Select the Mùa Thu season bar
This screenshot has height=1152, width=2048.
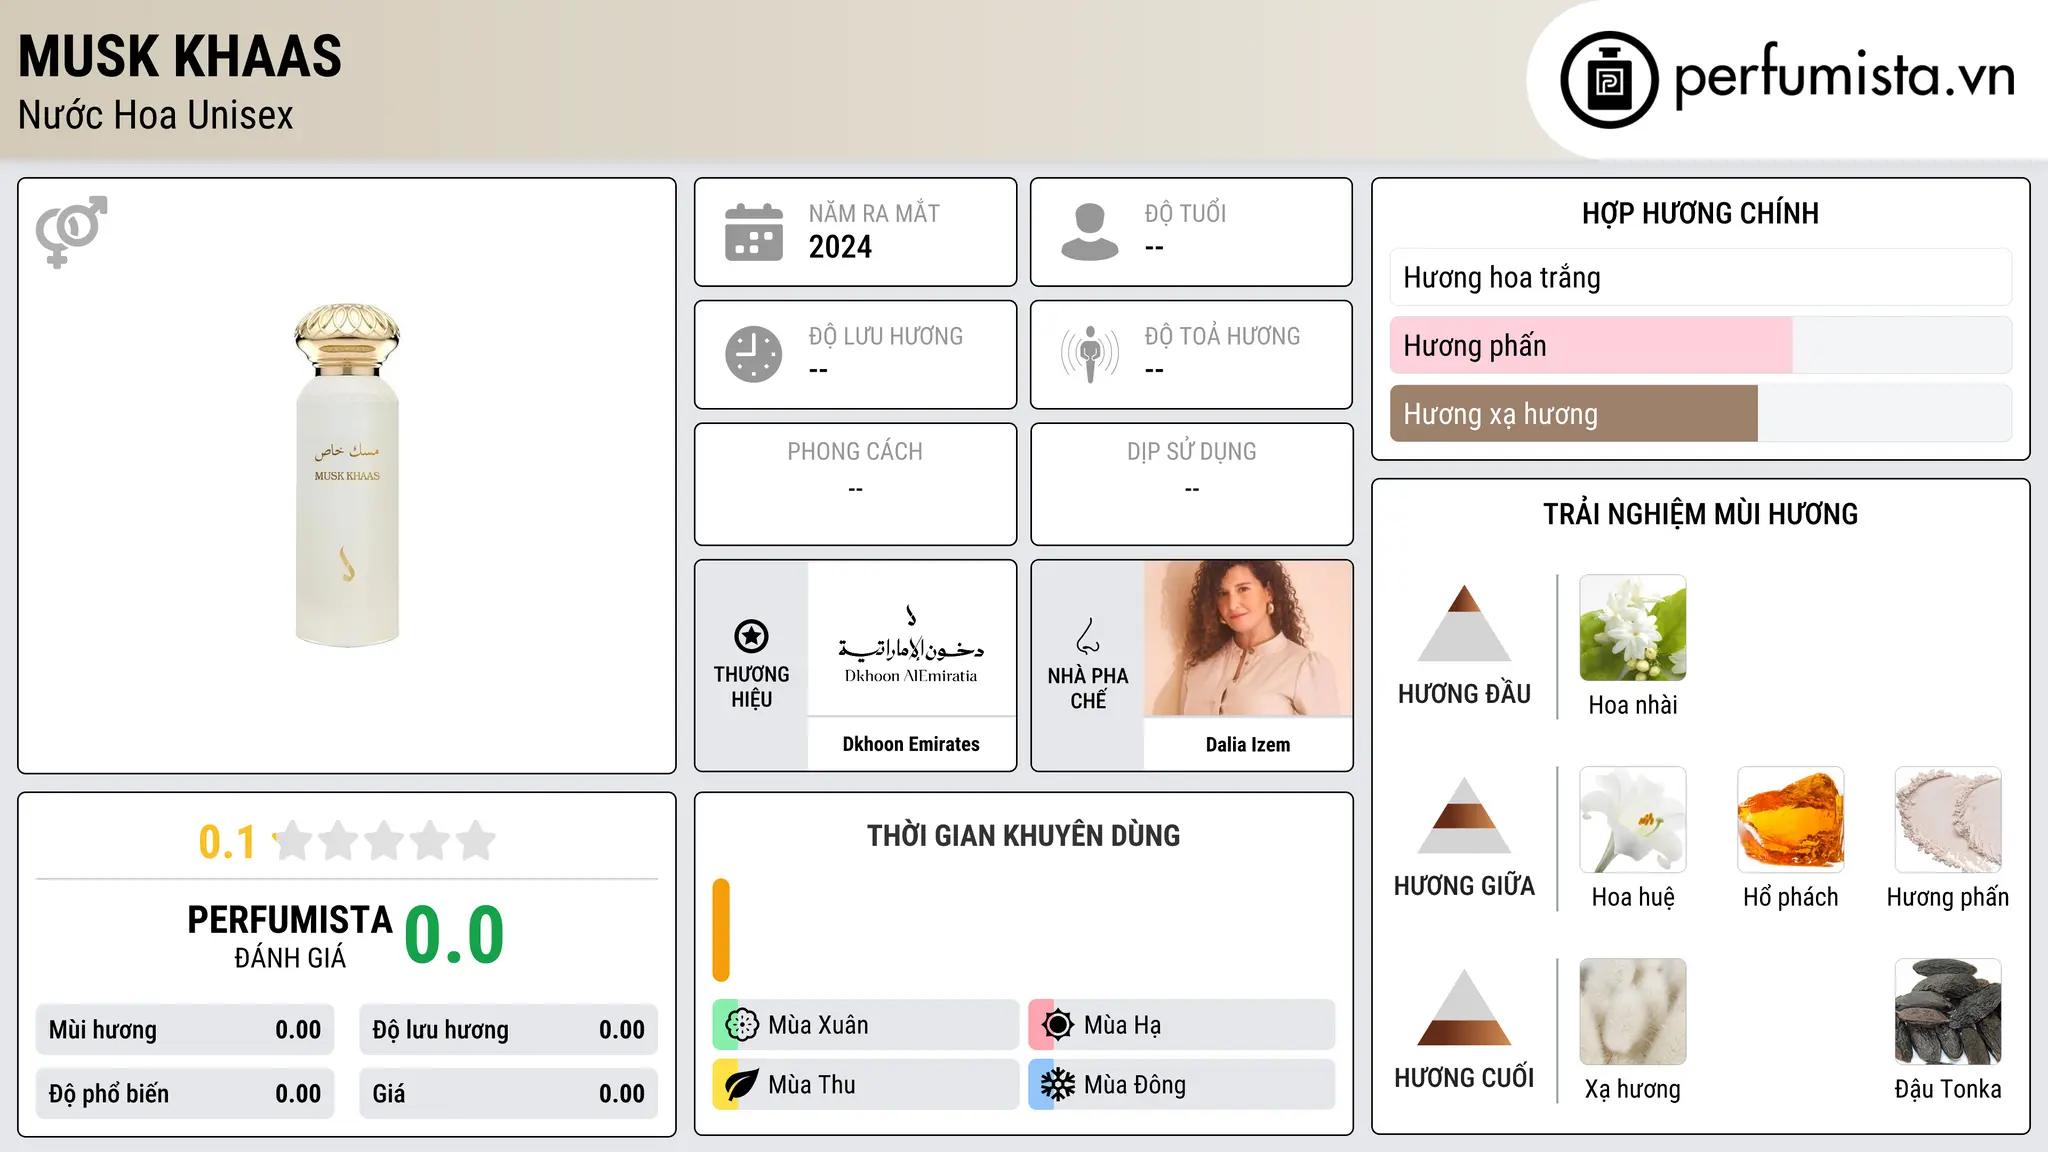point(866,1085)
